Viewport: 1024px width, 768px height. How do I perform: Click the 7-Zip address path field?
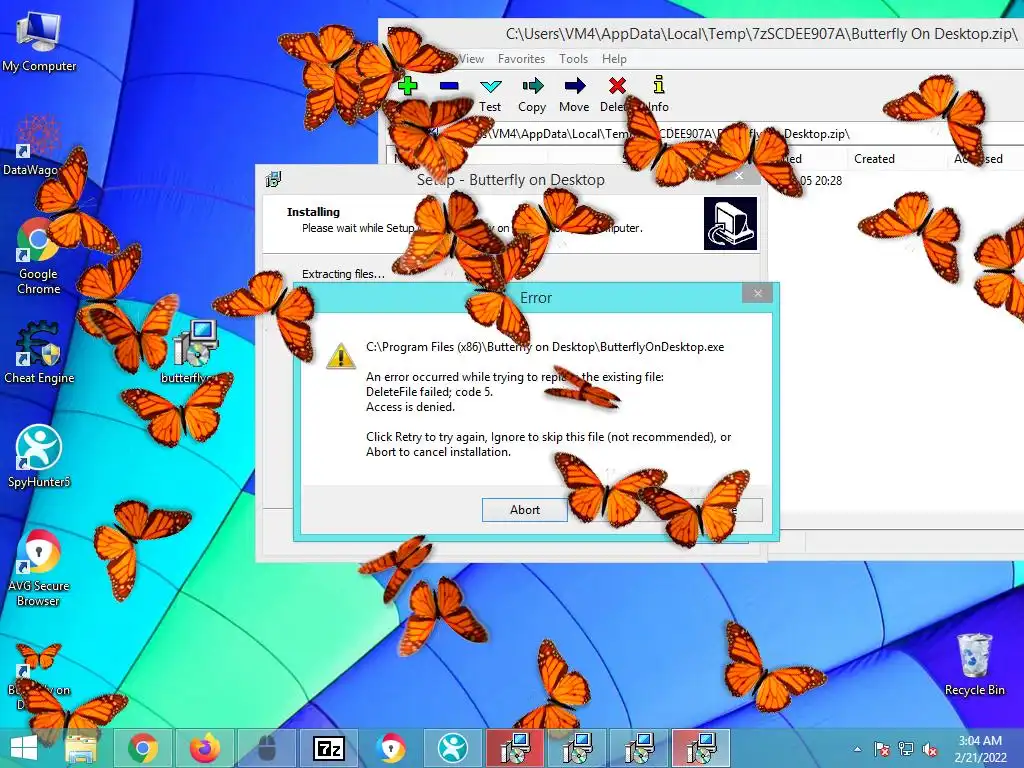pos(705,134)
